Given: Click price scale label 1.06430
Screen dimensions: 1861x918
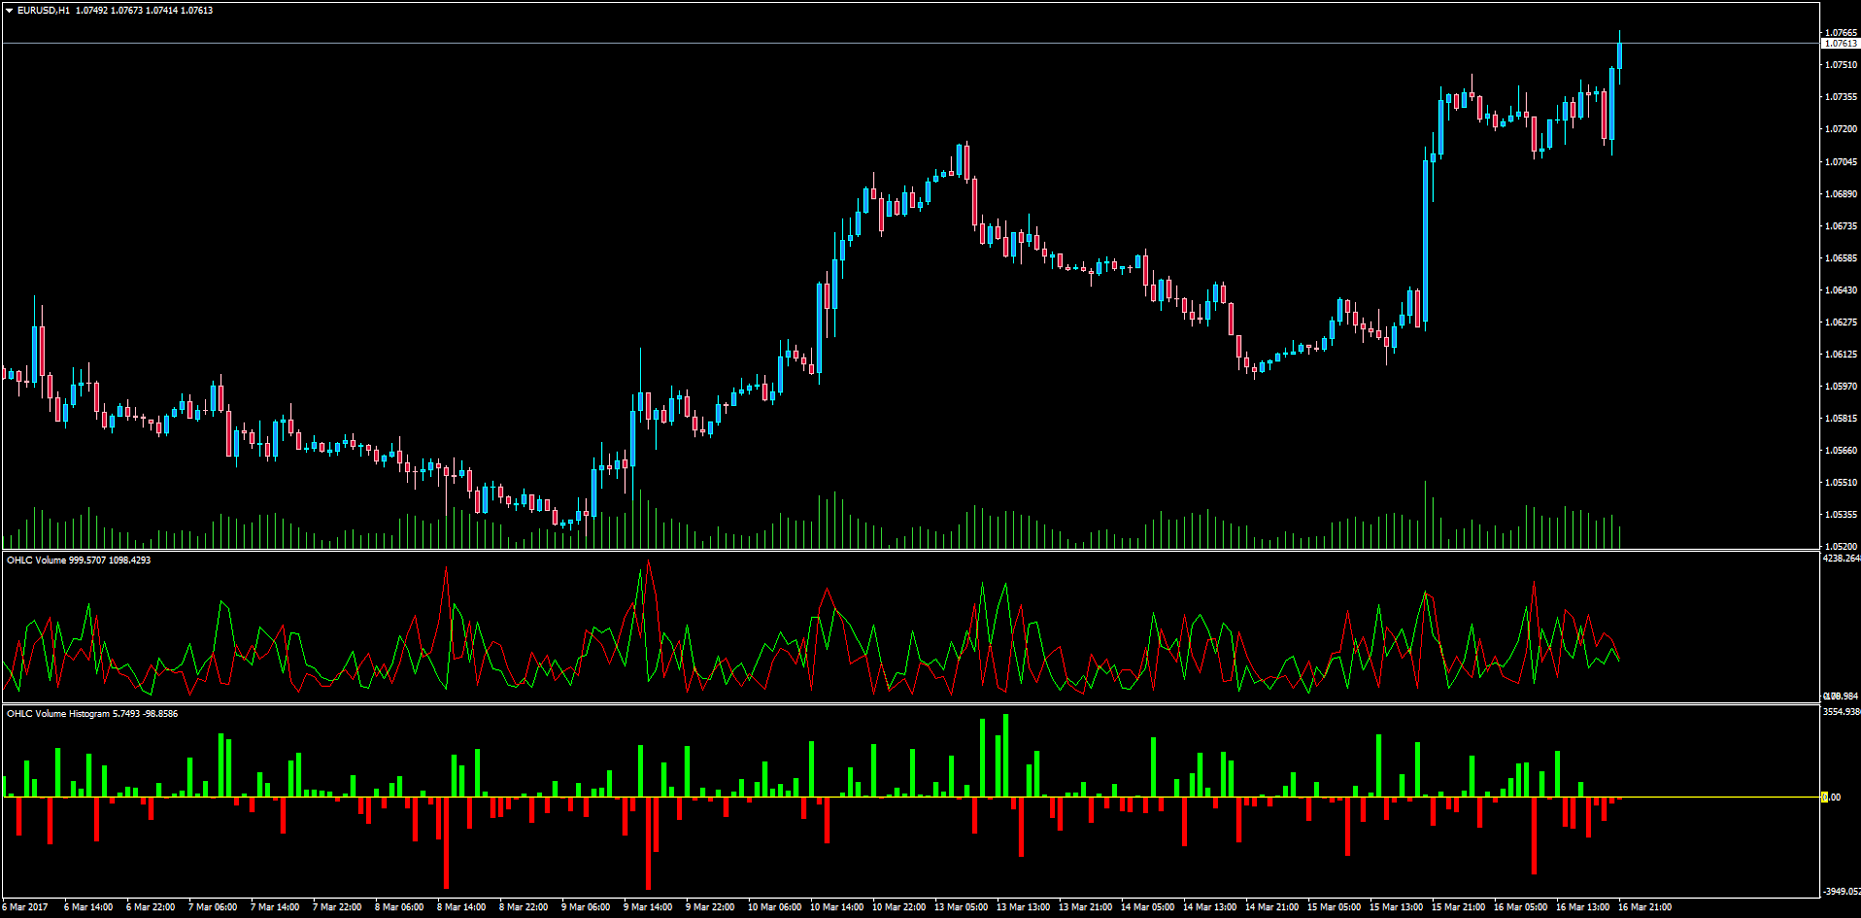Looking at the screenshot, I should click(x=1841, y=290).
